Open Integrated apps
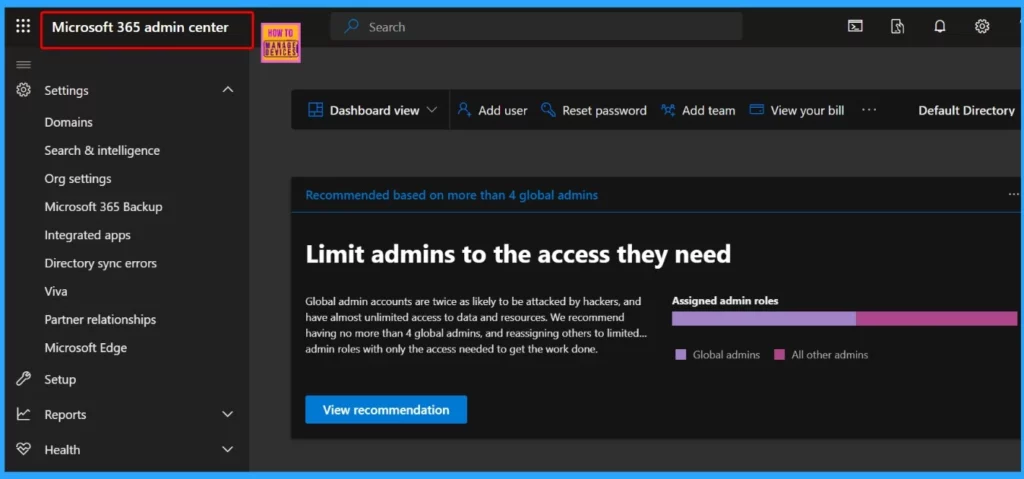 (88, 235)
